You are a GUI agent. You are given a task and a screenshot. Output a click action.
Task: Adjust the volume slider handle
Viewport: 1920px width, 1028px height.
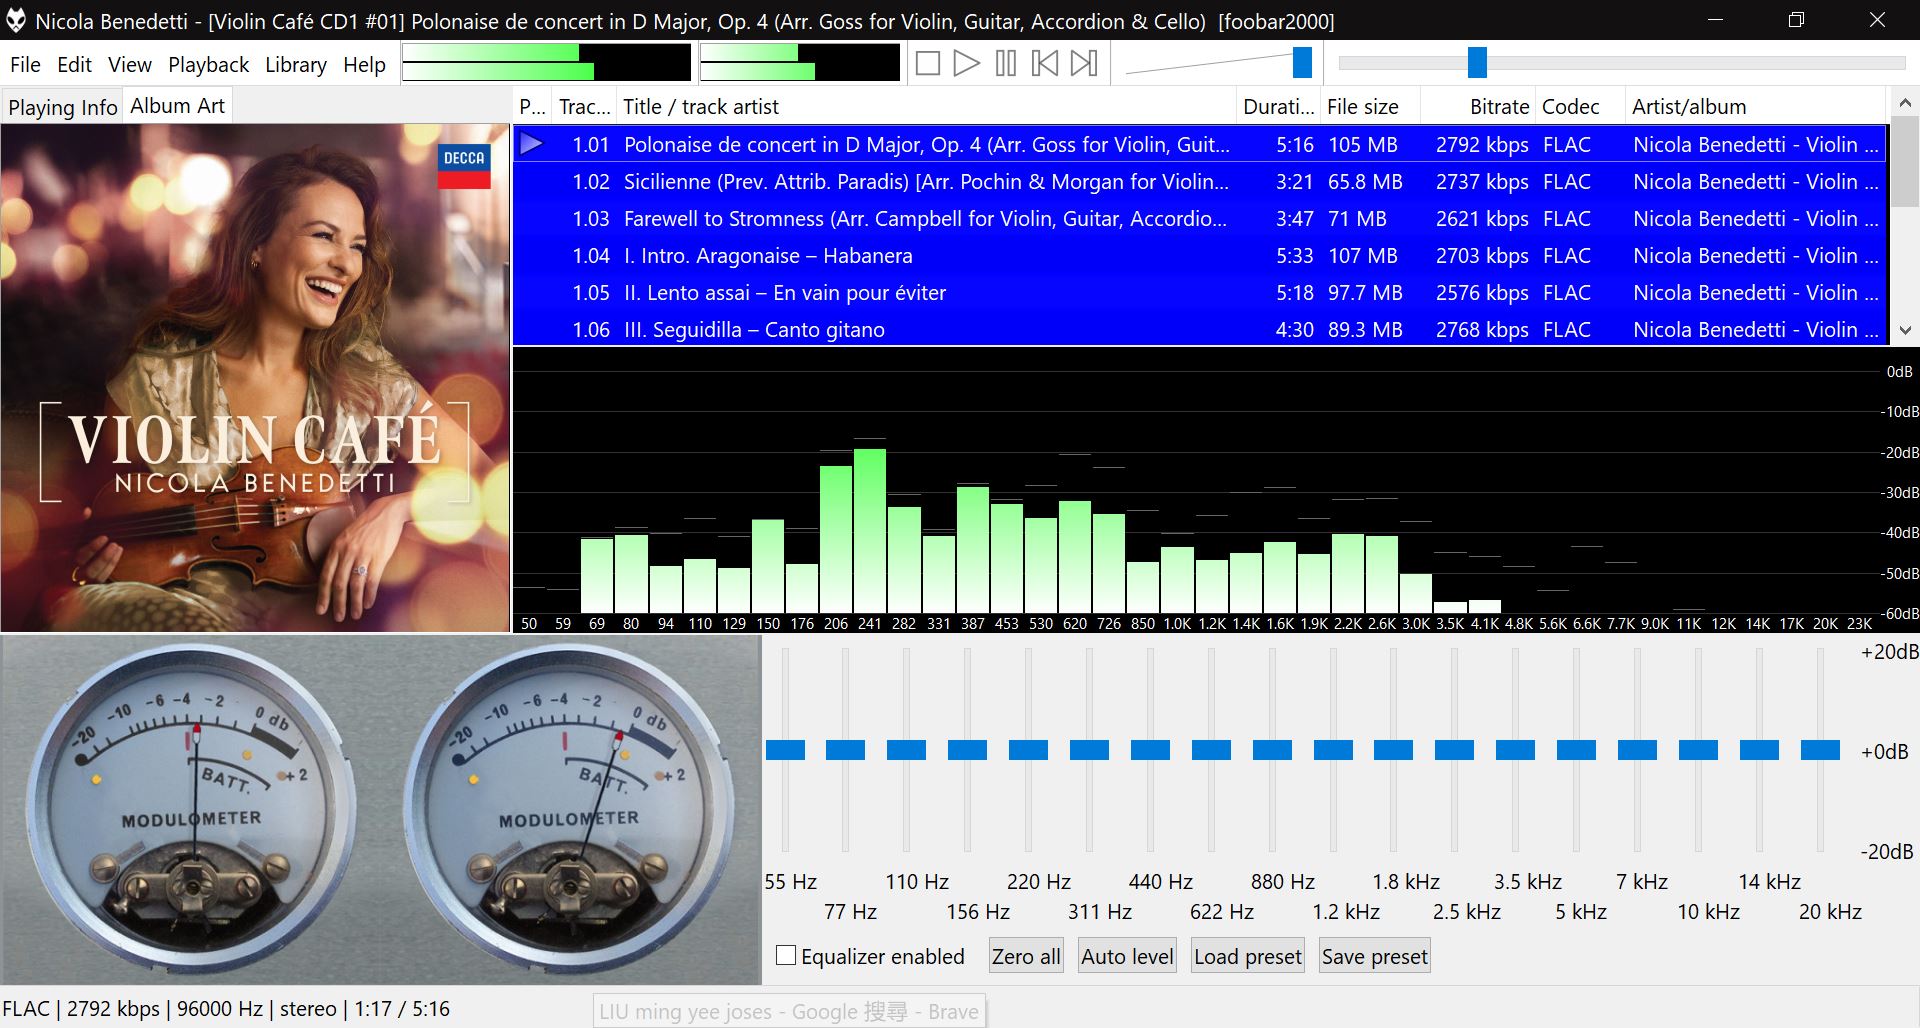pos(1302,63)
